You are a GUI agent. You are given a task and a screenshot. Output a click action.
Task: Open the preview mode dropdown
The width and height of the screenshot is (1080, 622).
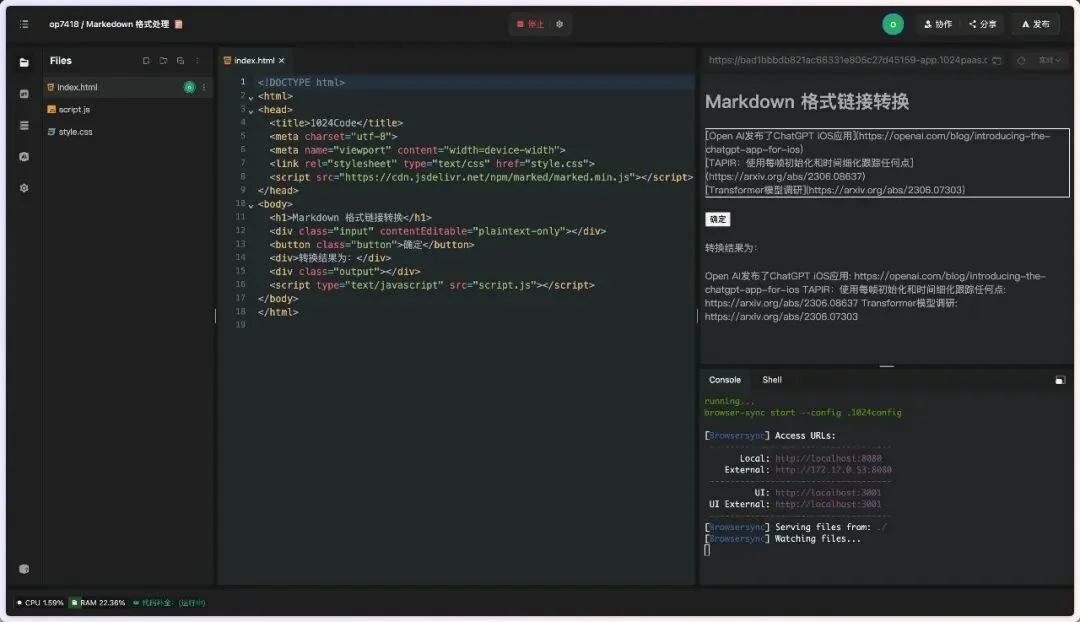pyautogui.click(x=1050, y=61)
